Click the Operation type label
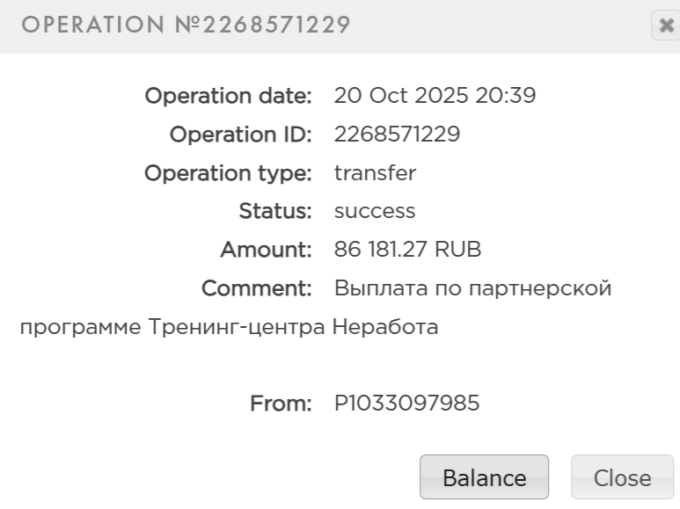The height and width of the screenshot is (509, 680). click(229, 173)
